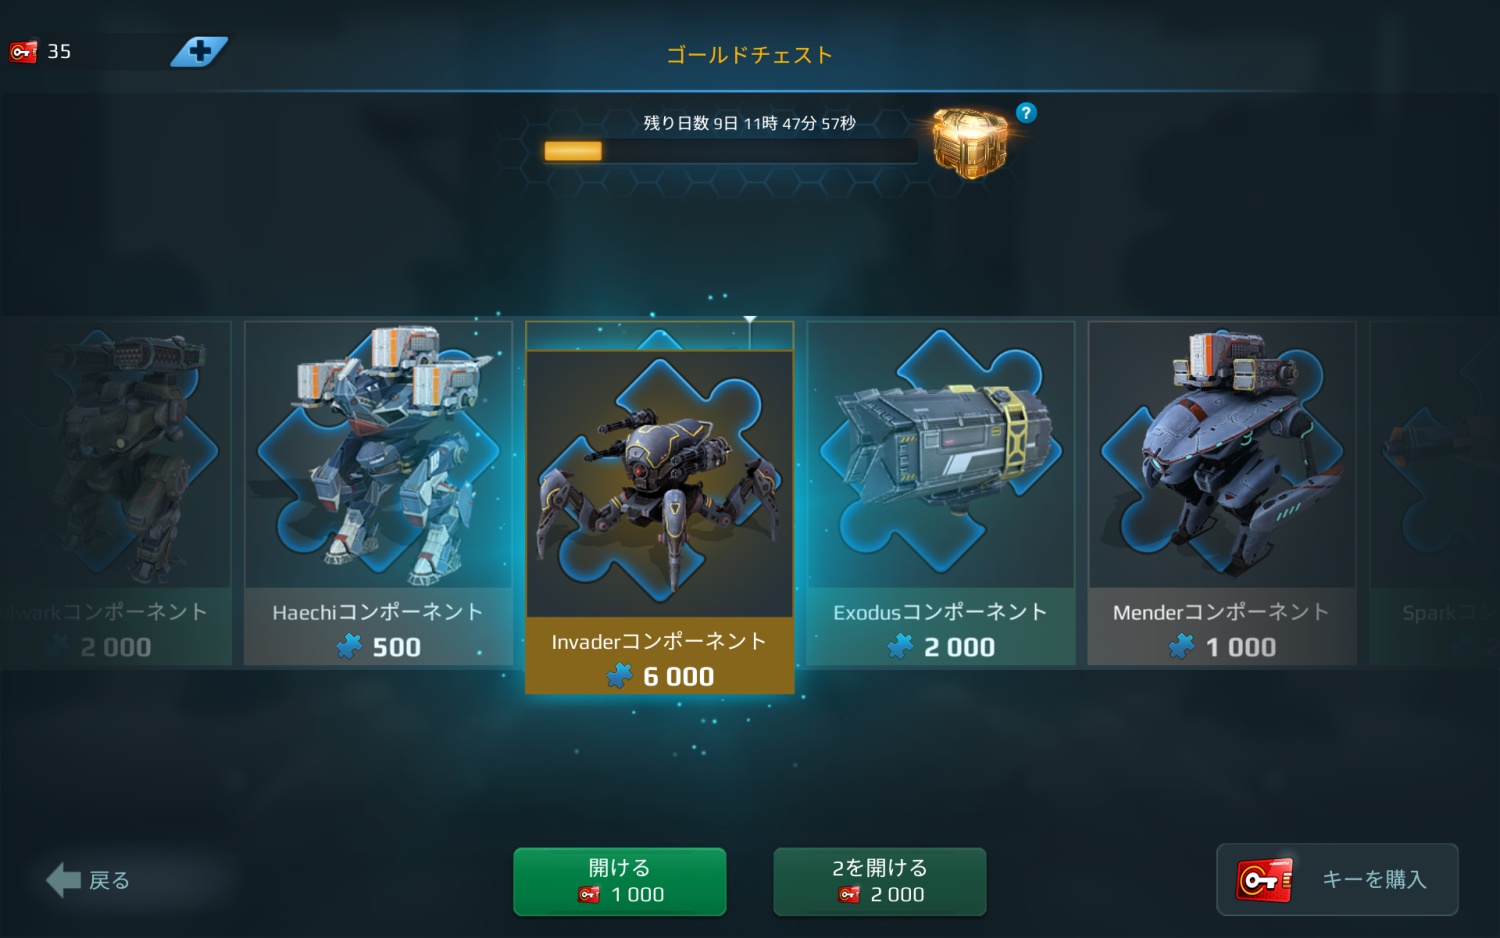Click the キーを購入 text label
The width and height of the screenshot is (1500, 938).
[1374, 879]
